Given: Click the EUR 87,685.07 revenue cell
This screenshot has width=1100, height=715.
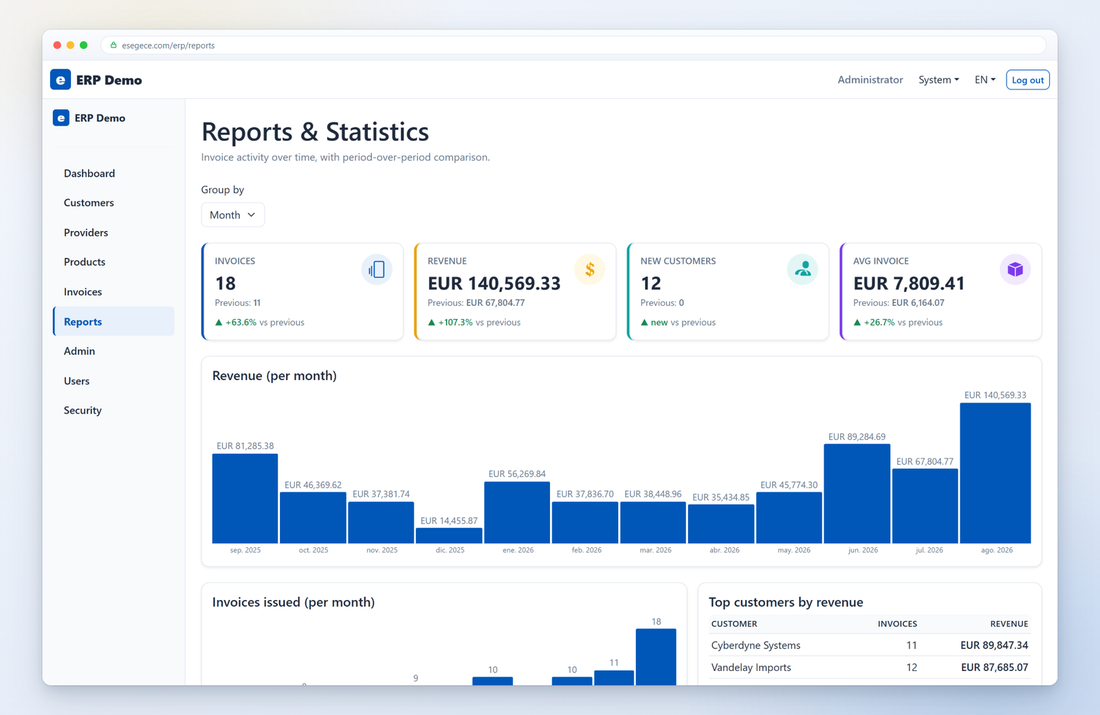Looking at the screenshot, I should 994,668.
